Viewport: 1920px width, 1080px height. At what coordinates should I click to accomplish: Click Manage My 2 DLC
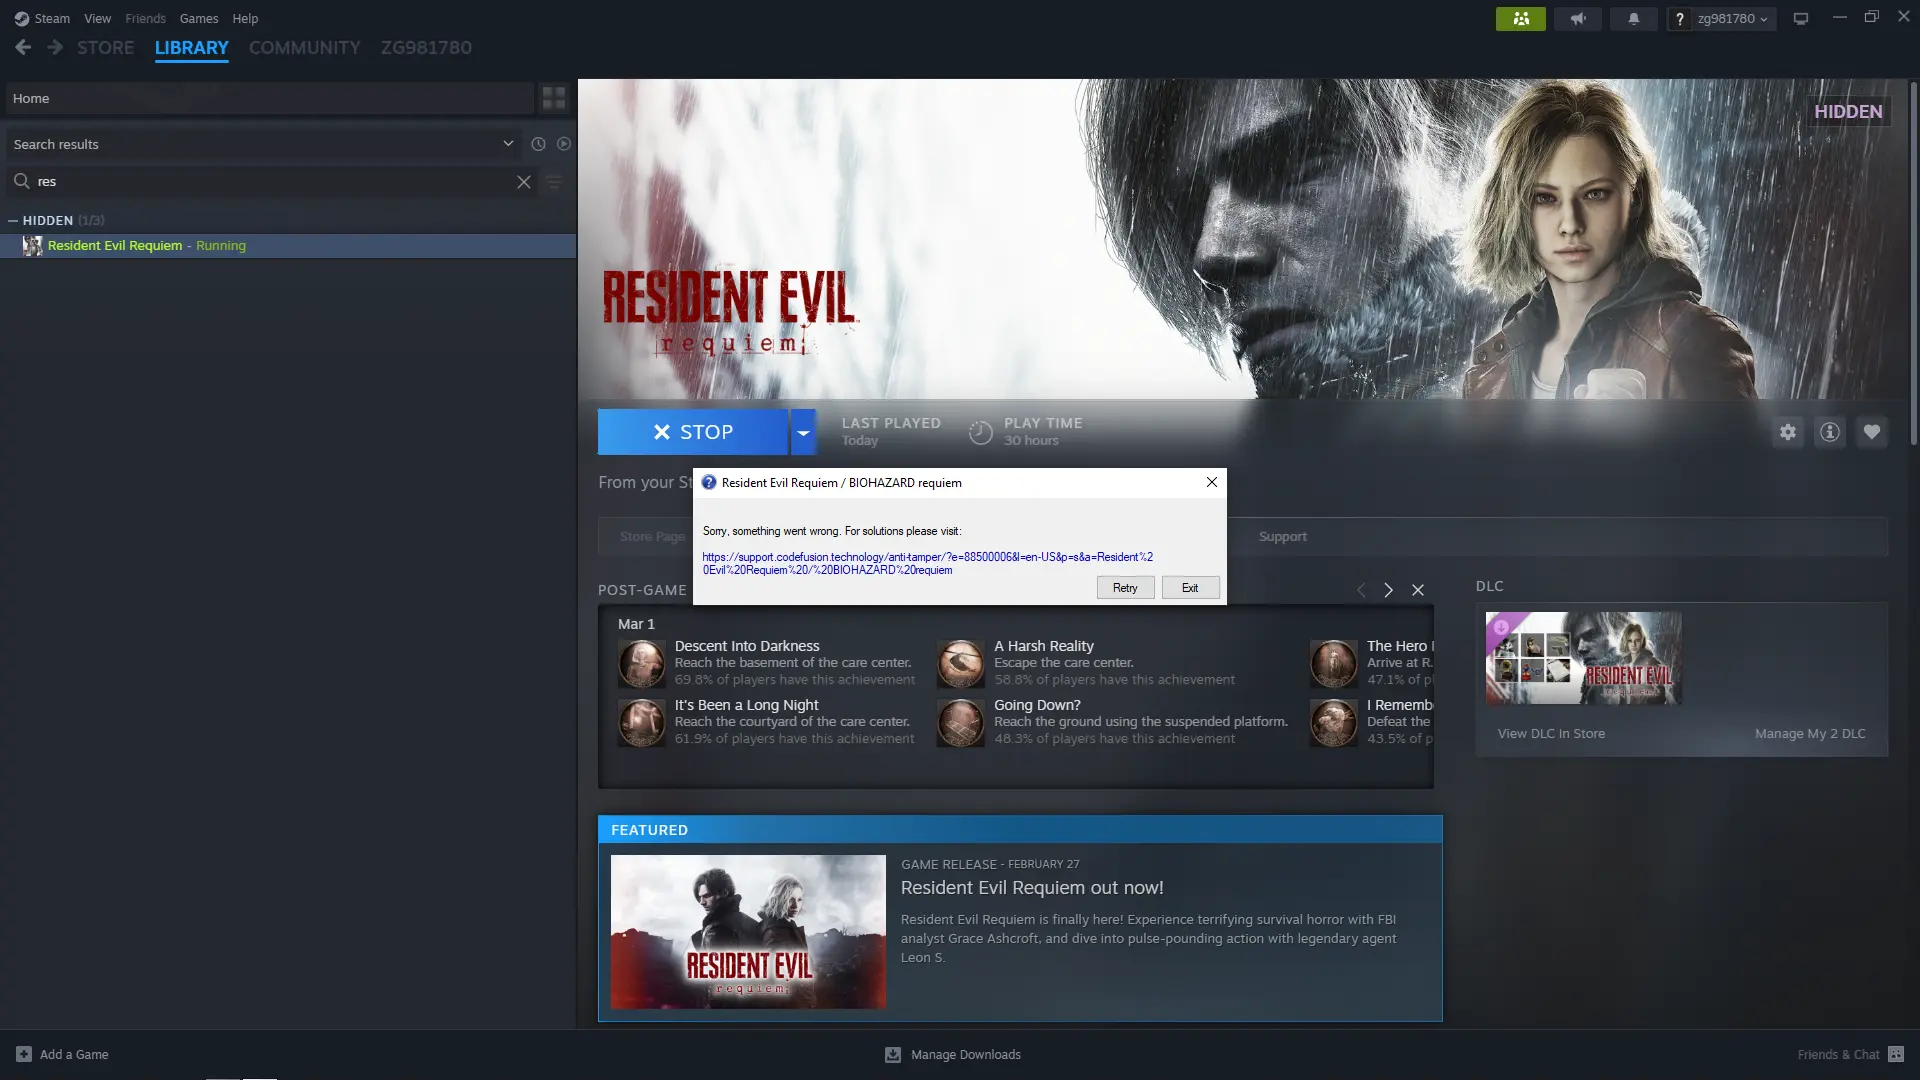1810,733
